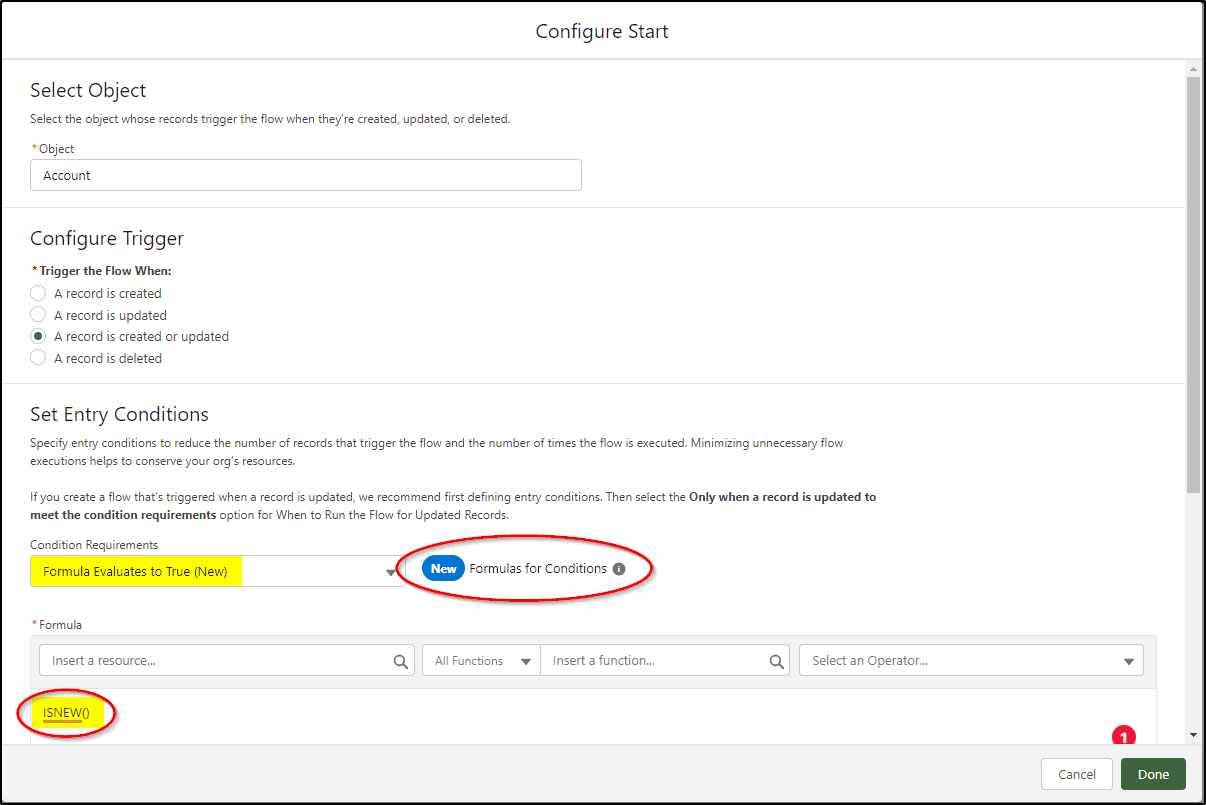Viewport: 1206px width, 805px height.
Task: Click the vertical scrollbar thumb
Action: [1193, 285]
